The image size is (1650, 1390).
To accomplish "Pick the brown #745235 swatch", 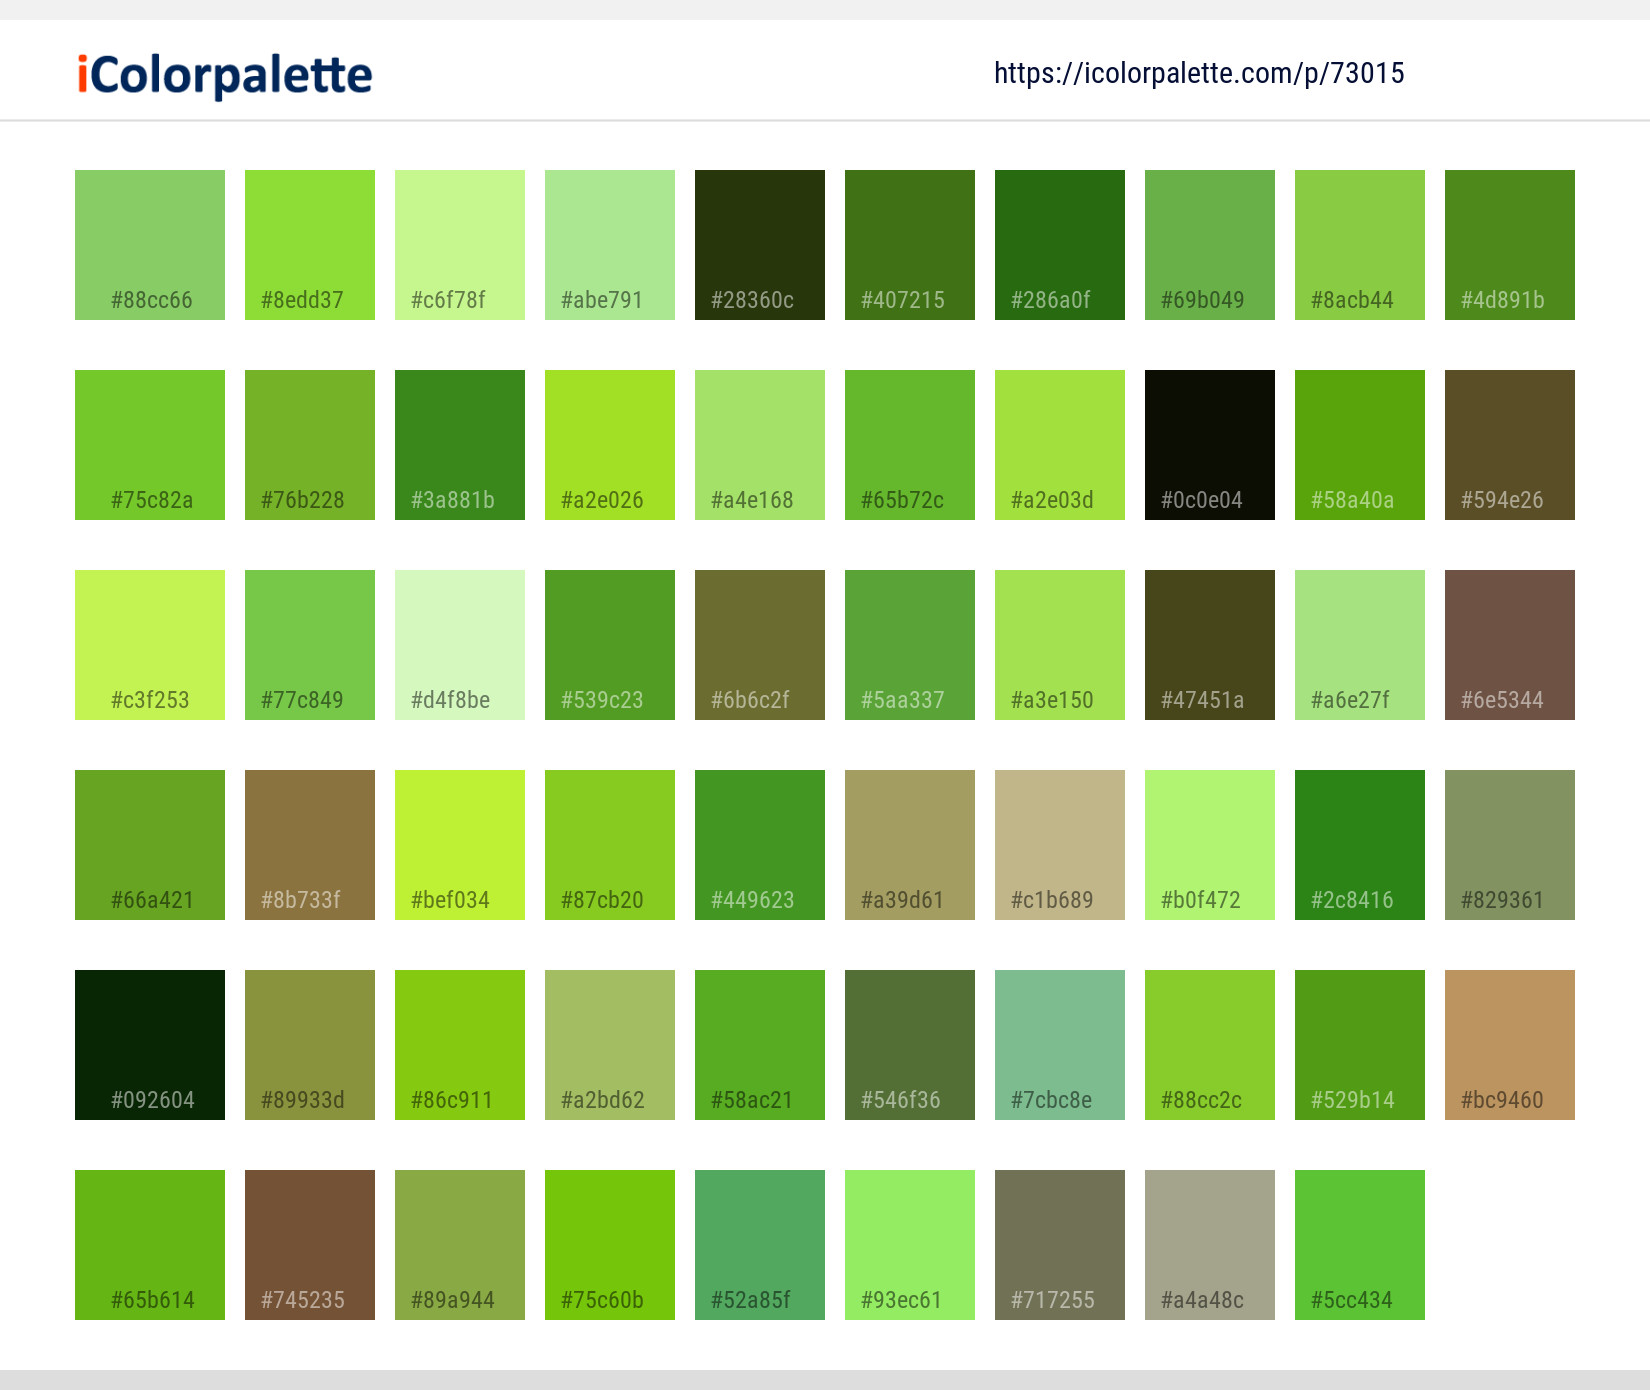I will (310, 1245).
